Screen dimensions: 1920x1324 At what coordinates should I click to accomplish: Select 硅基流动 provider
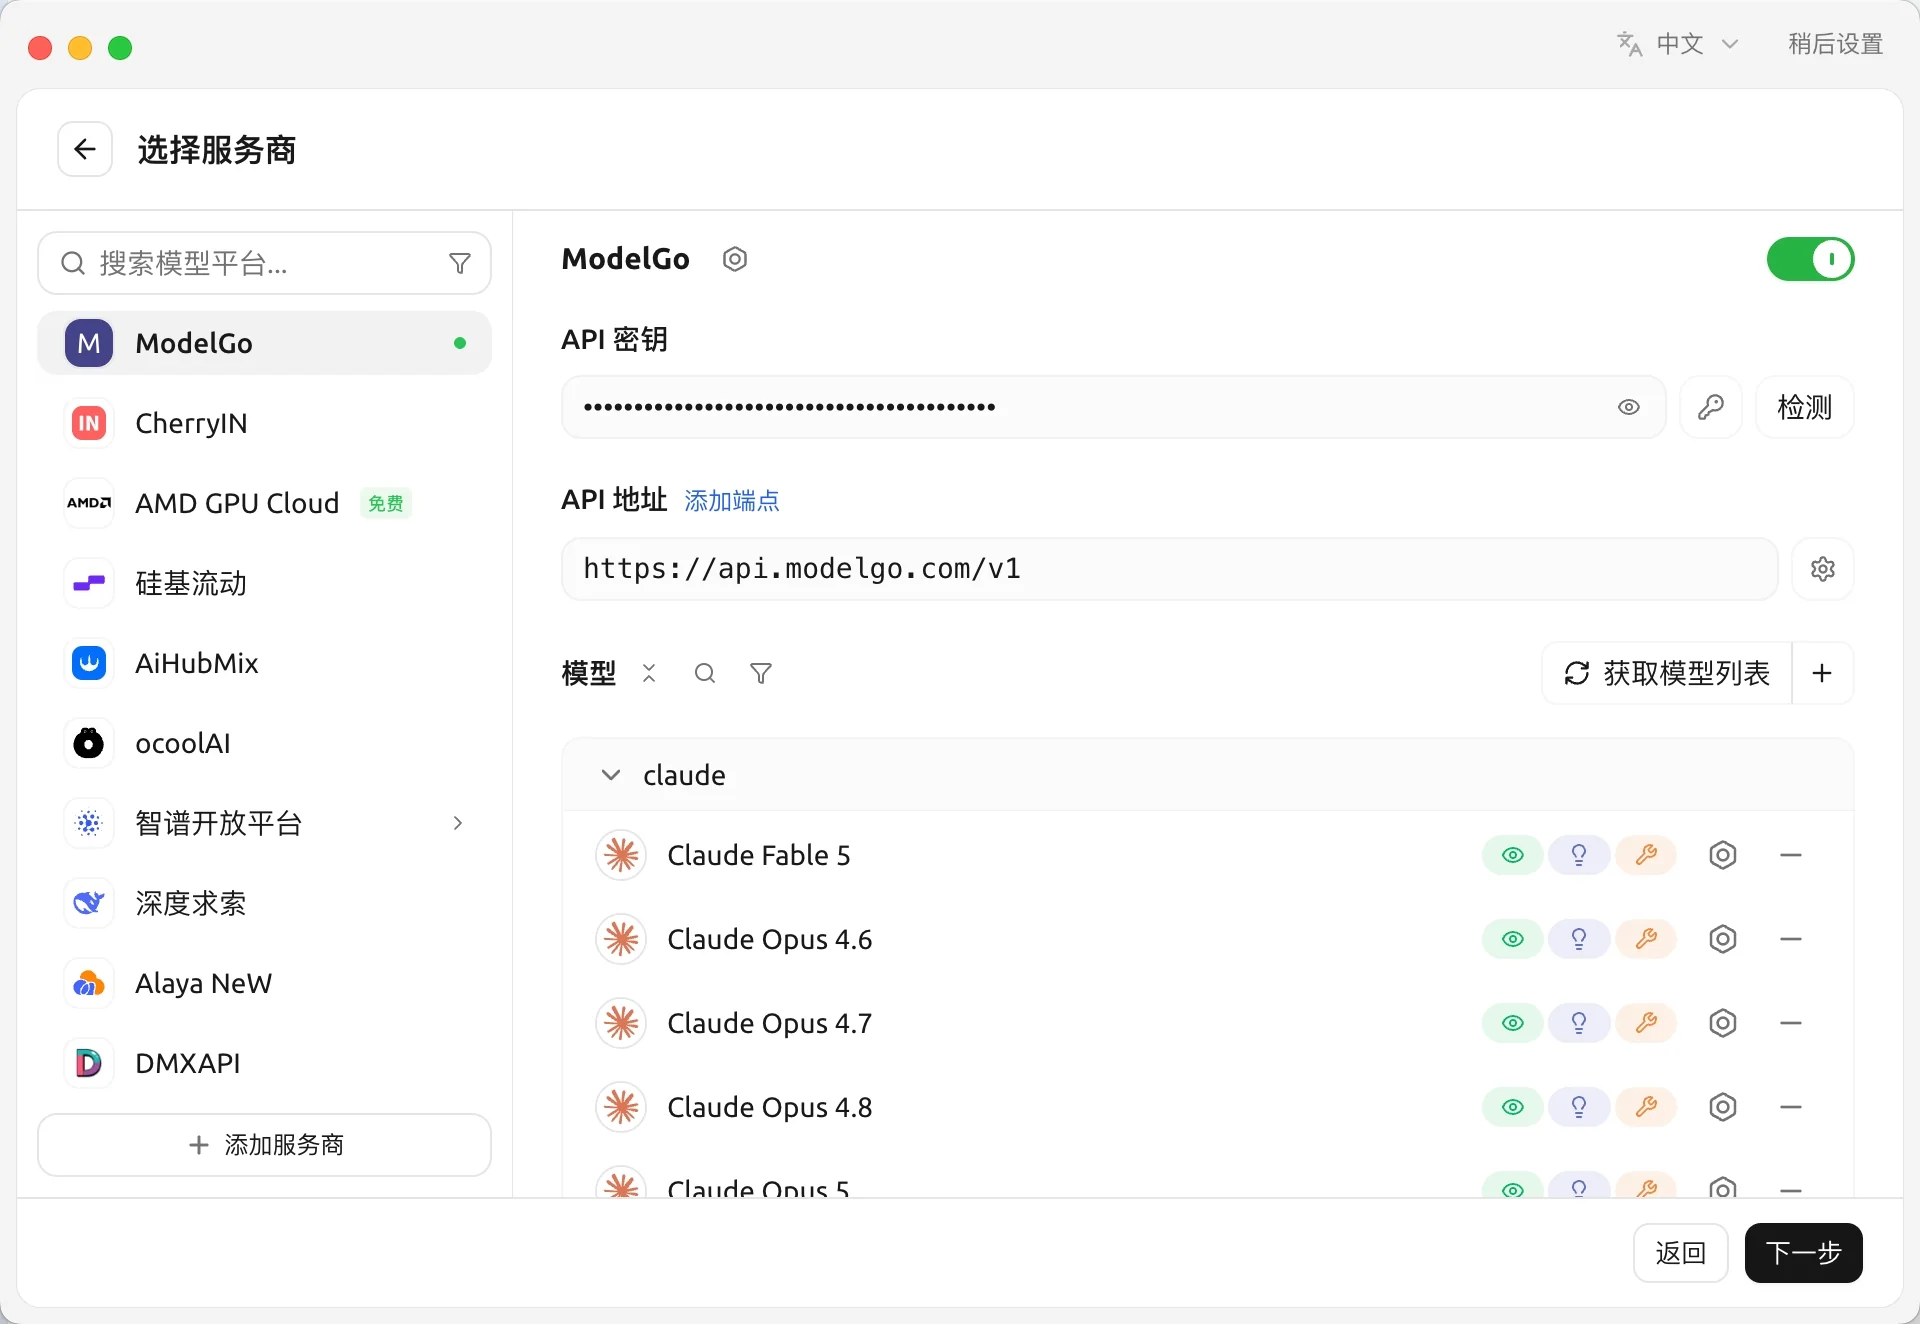click(x=264, y=583)
